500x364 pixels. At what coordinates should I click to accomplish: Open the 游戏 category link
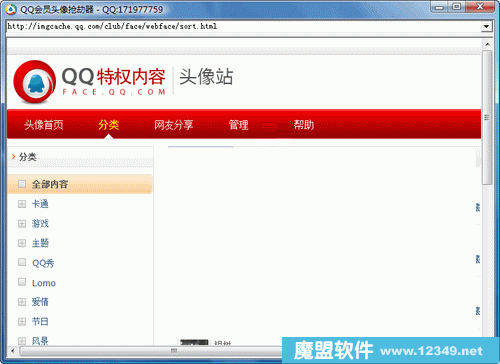[x=40, y=224]
